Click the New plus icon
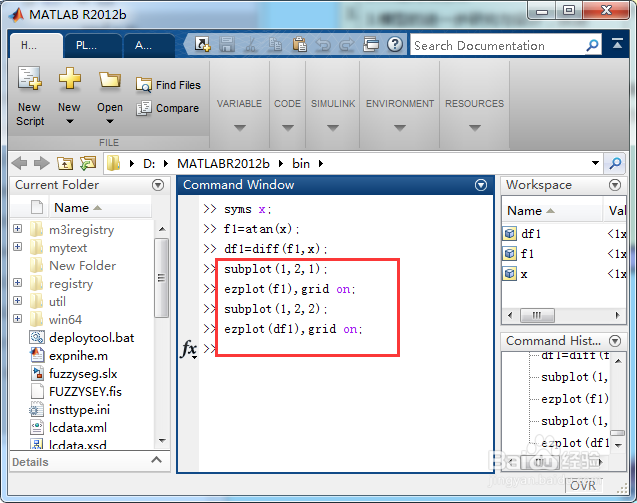637x503 pixels. point(69,78)
